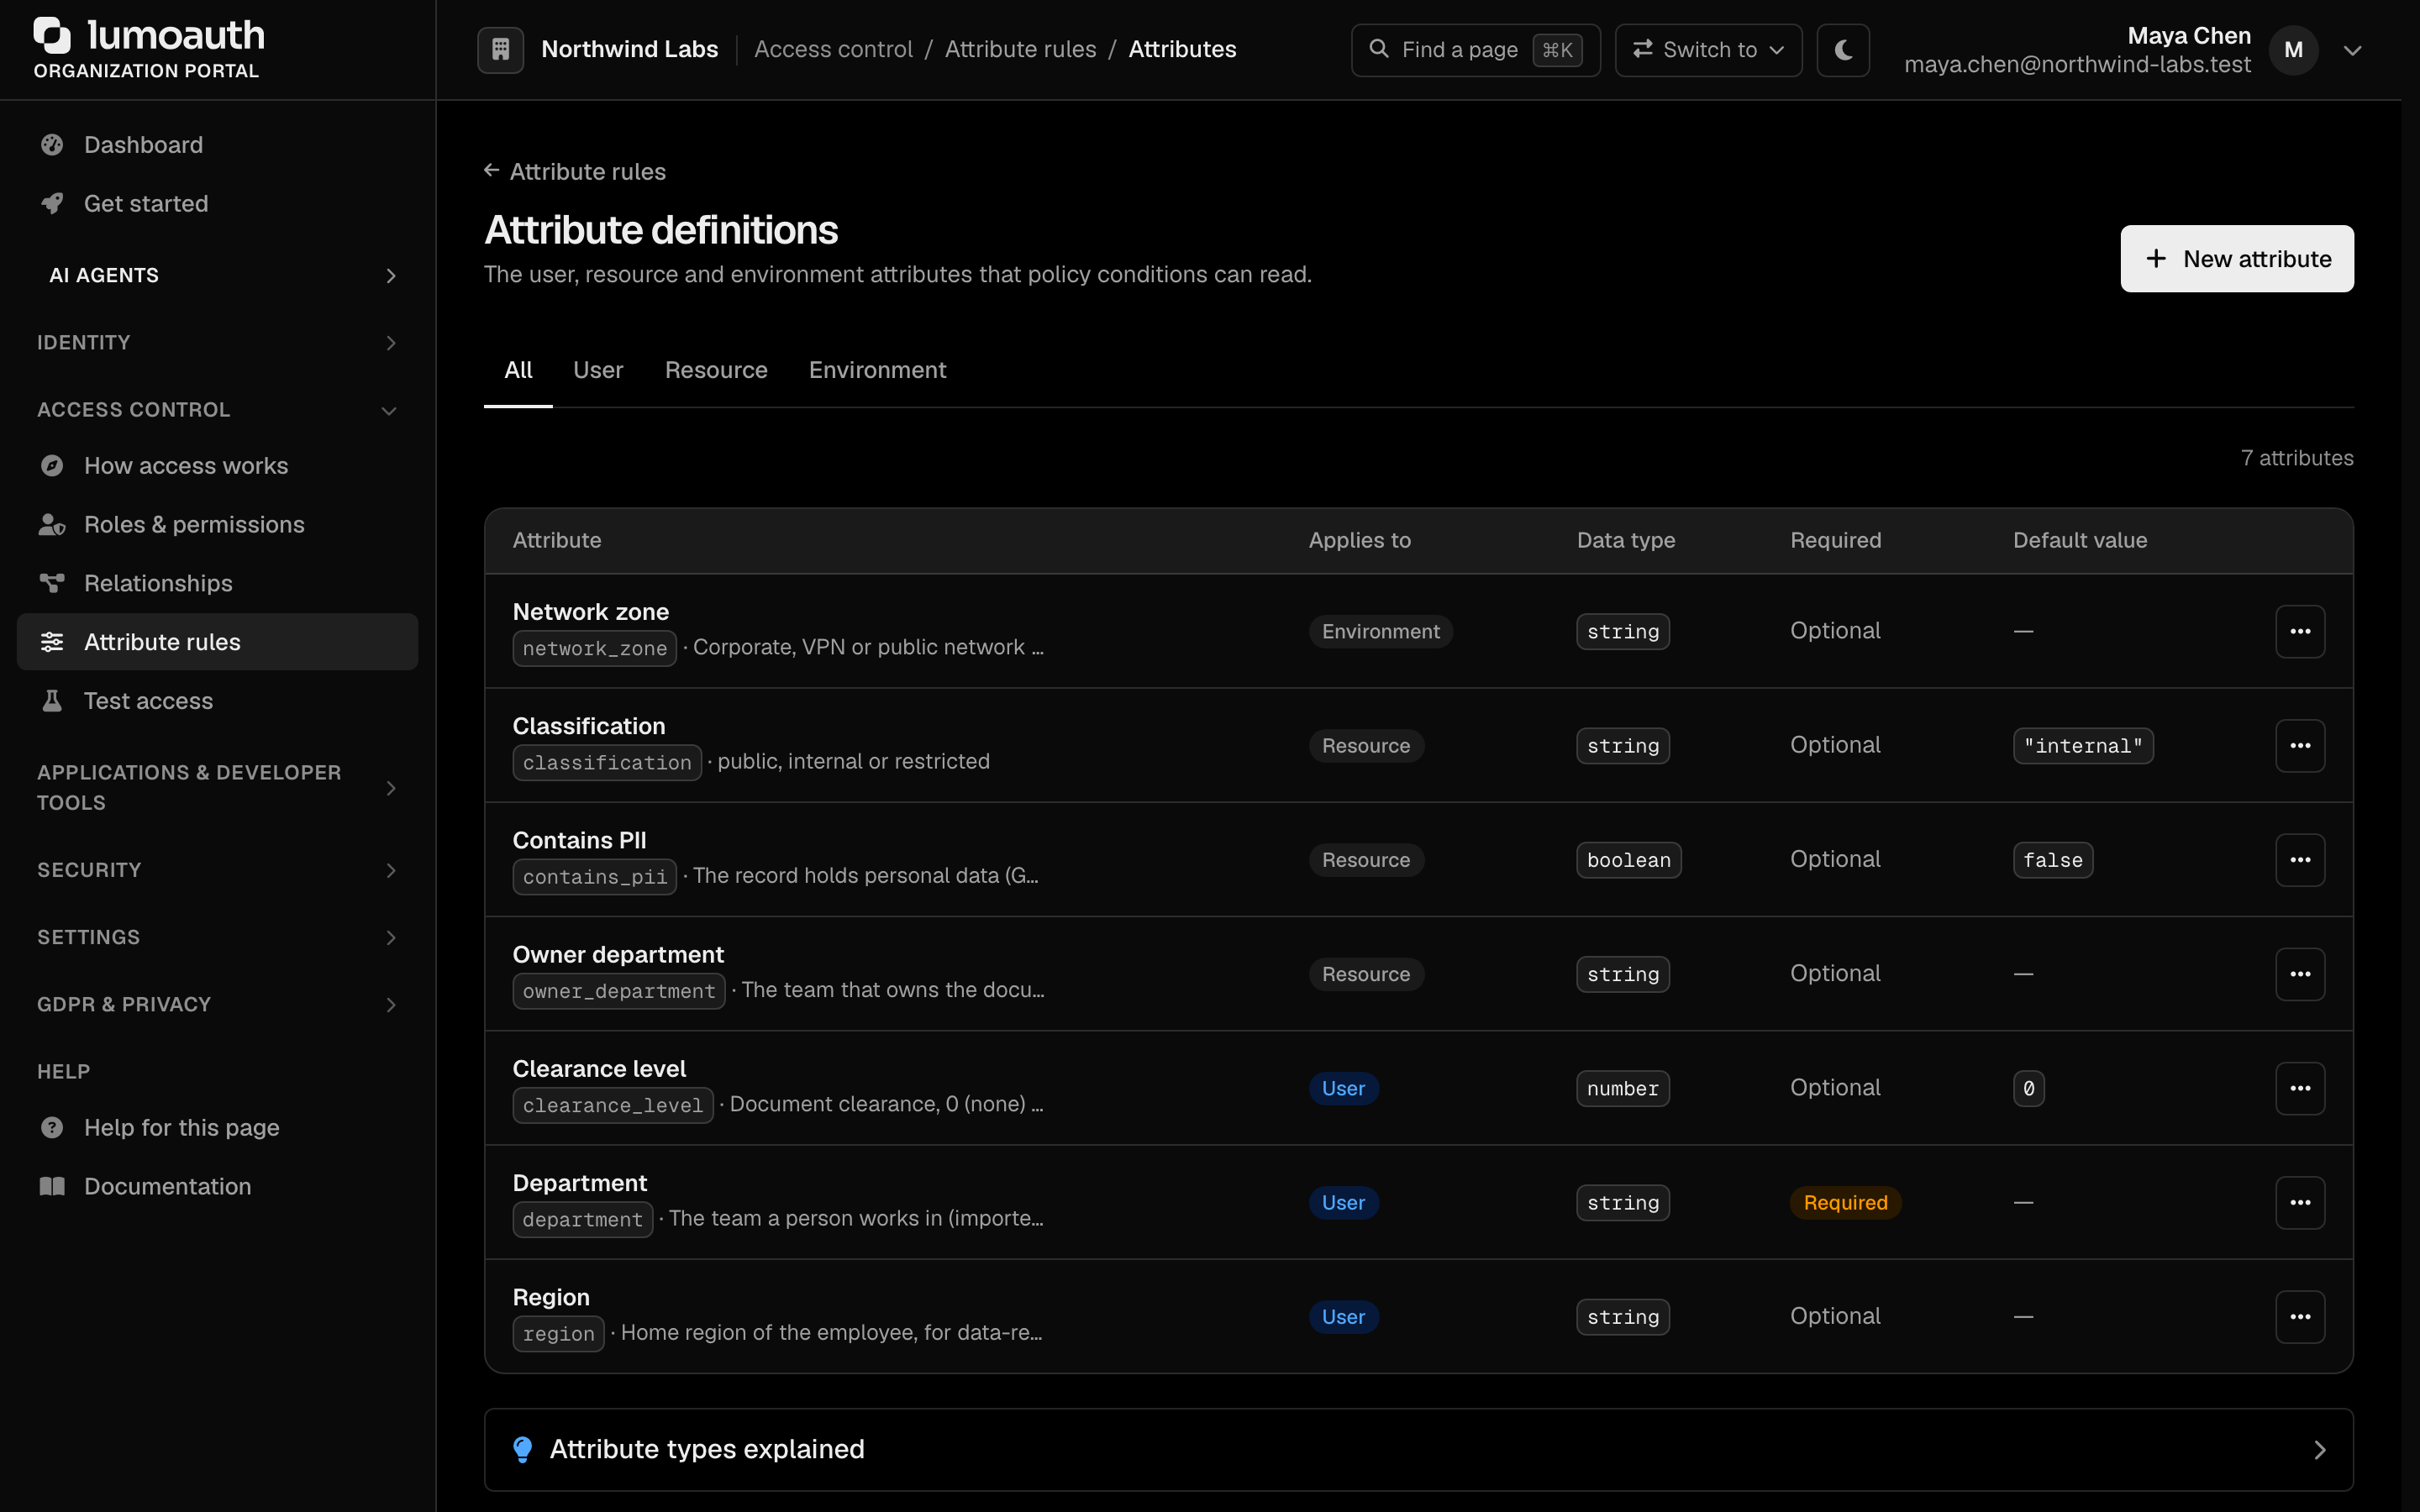Open actions menu for Region row
Screen dimensions: 2420x1512
coord(2300,1317)
